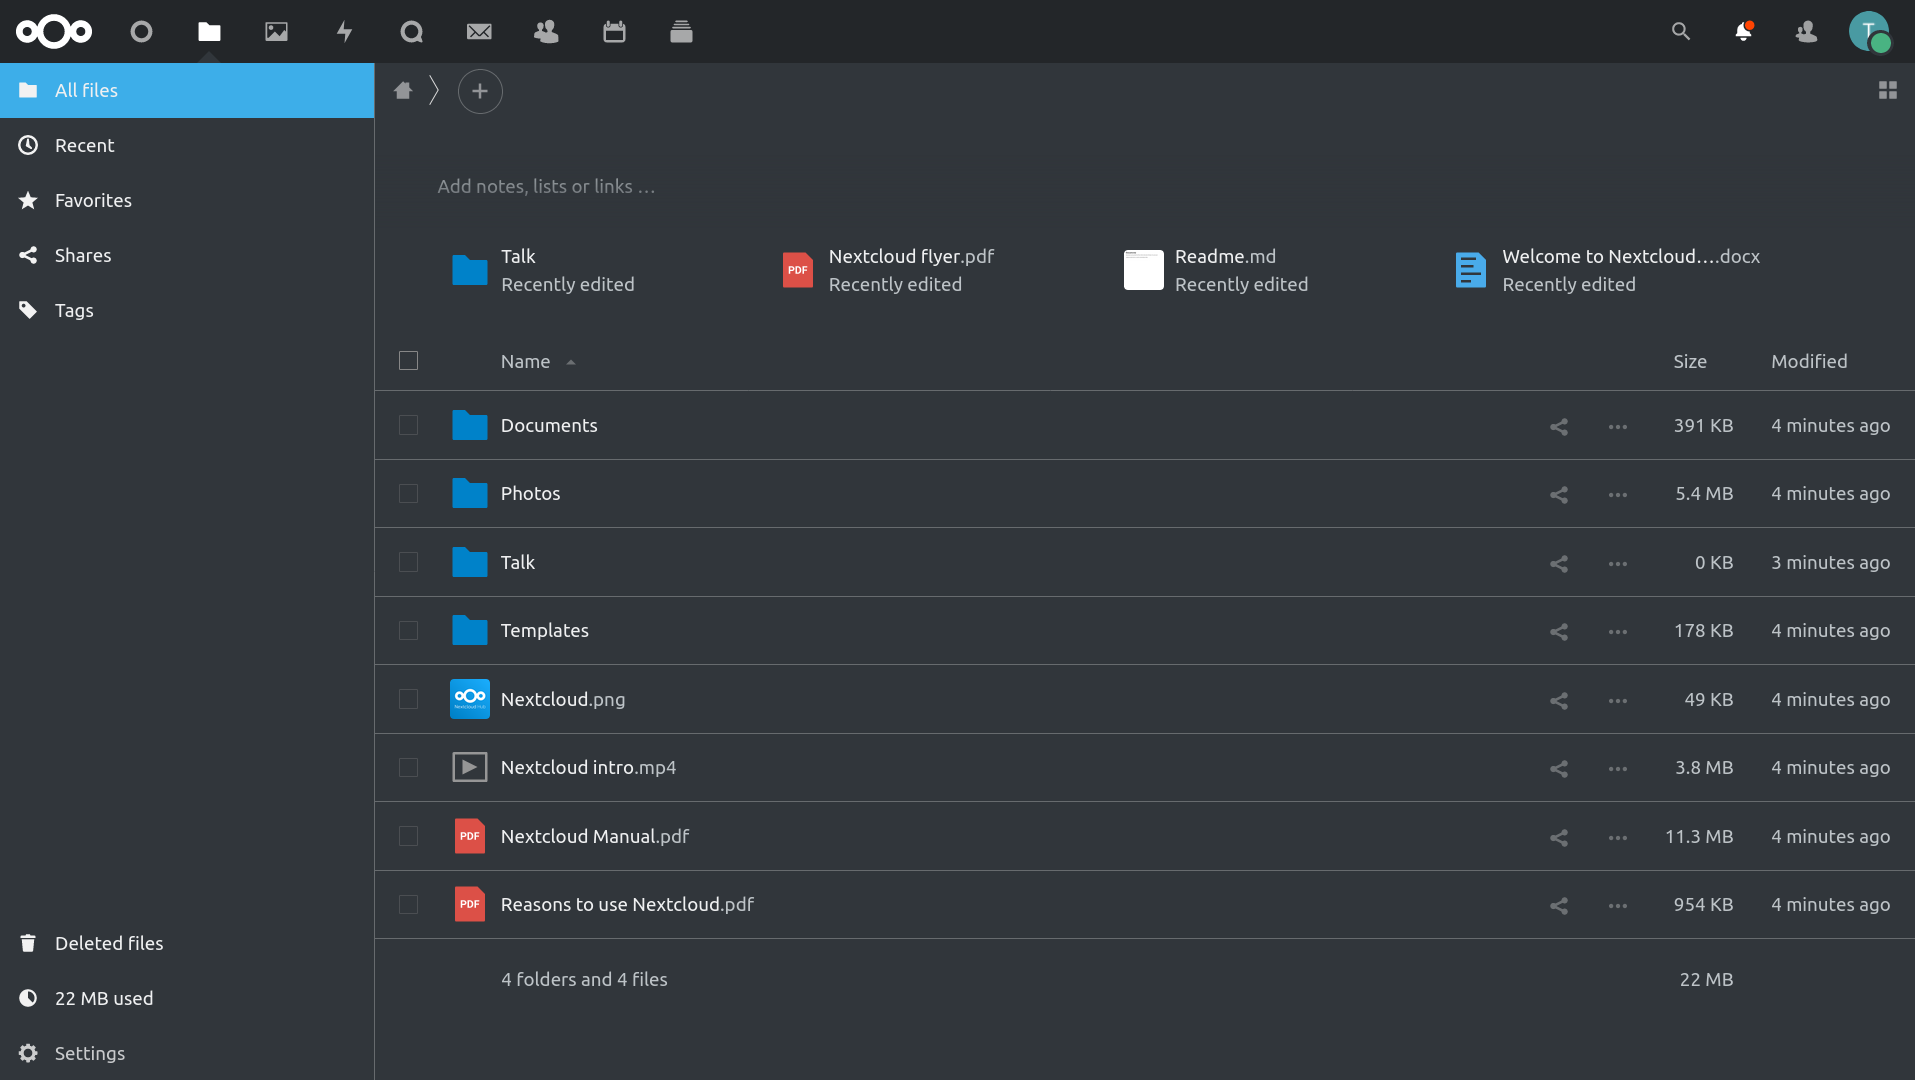Open Nextcloud Manual.pdf file
The height and width of the screenshot is (1080, 1915).
click(x=595, y=836)
